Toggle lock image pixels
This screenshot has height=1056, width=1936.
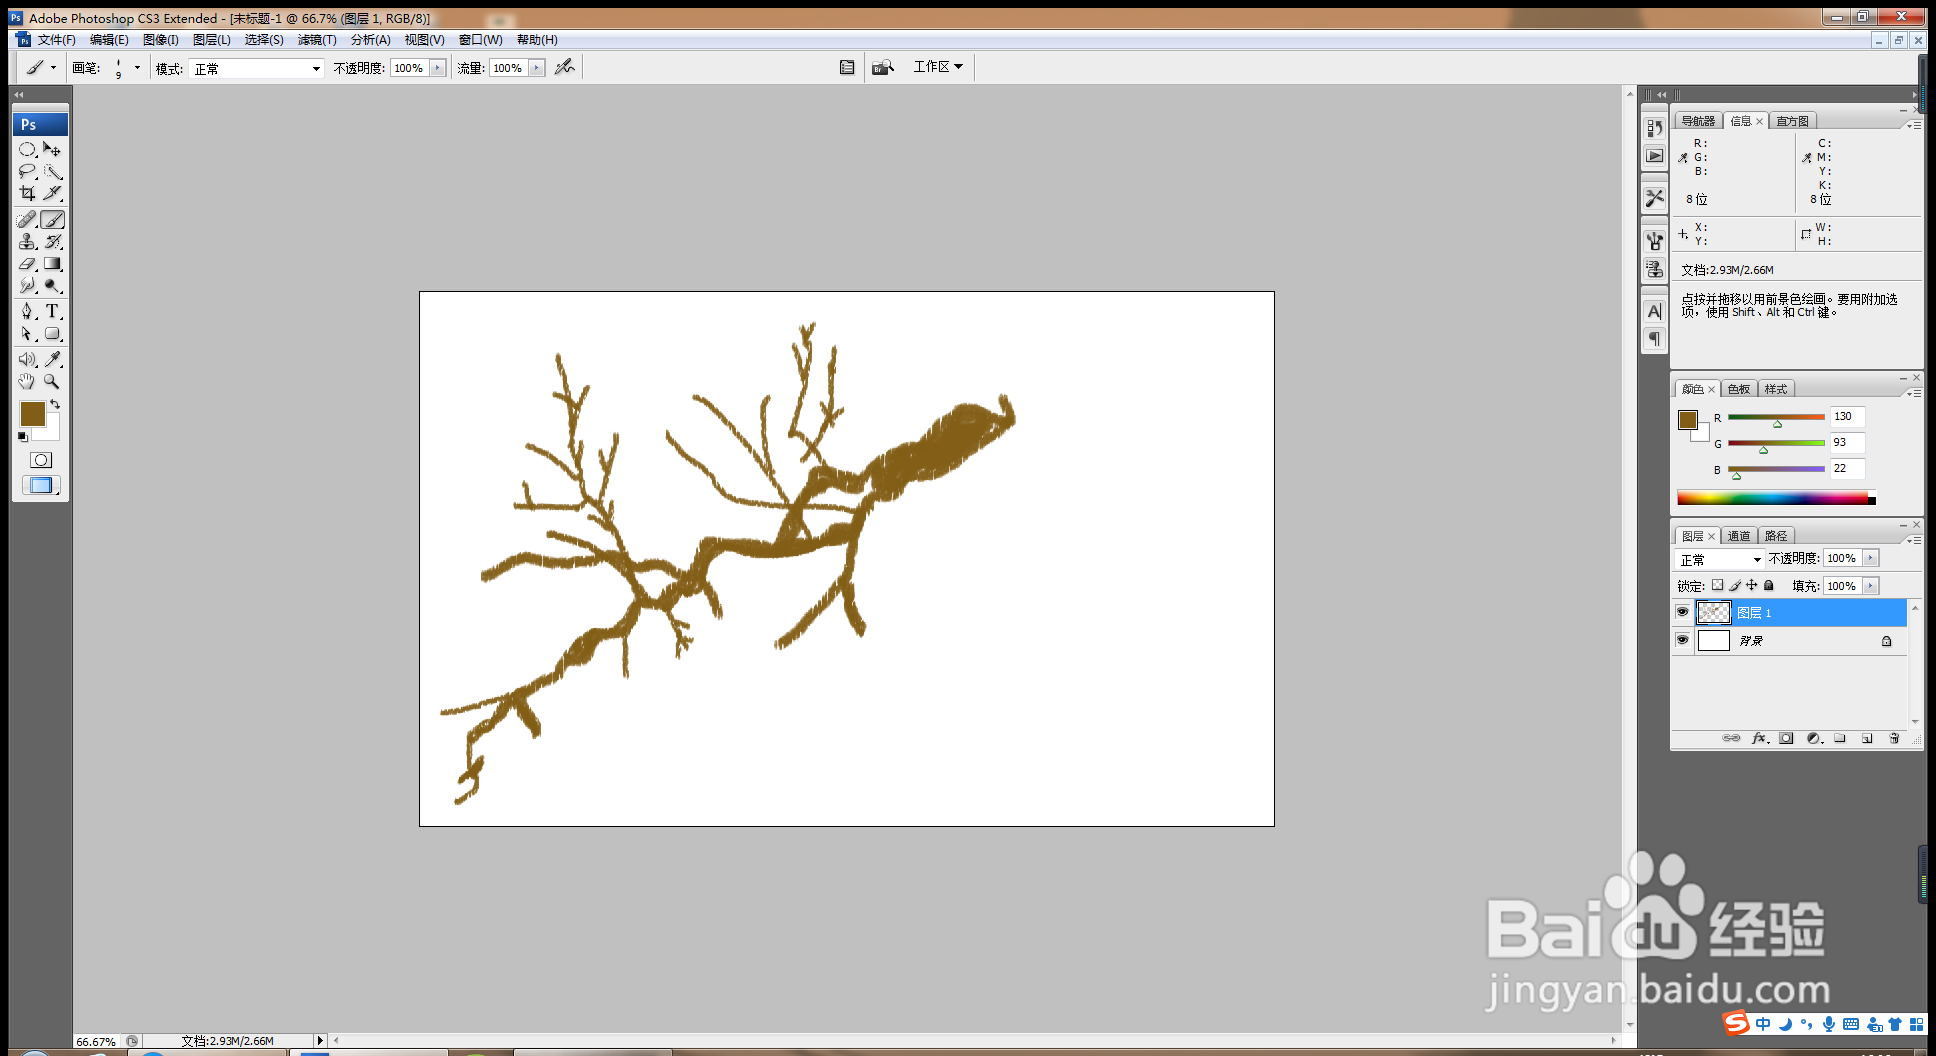1735,586
